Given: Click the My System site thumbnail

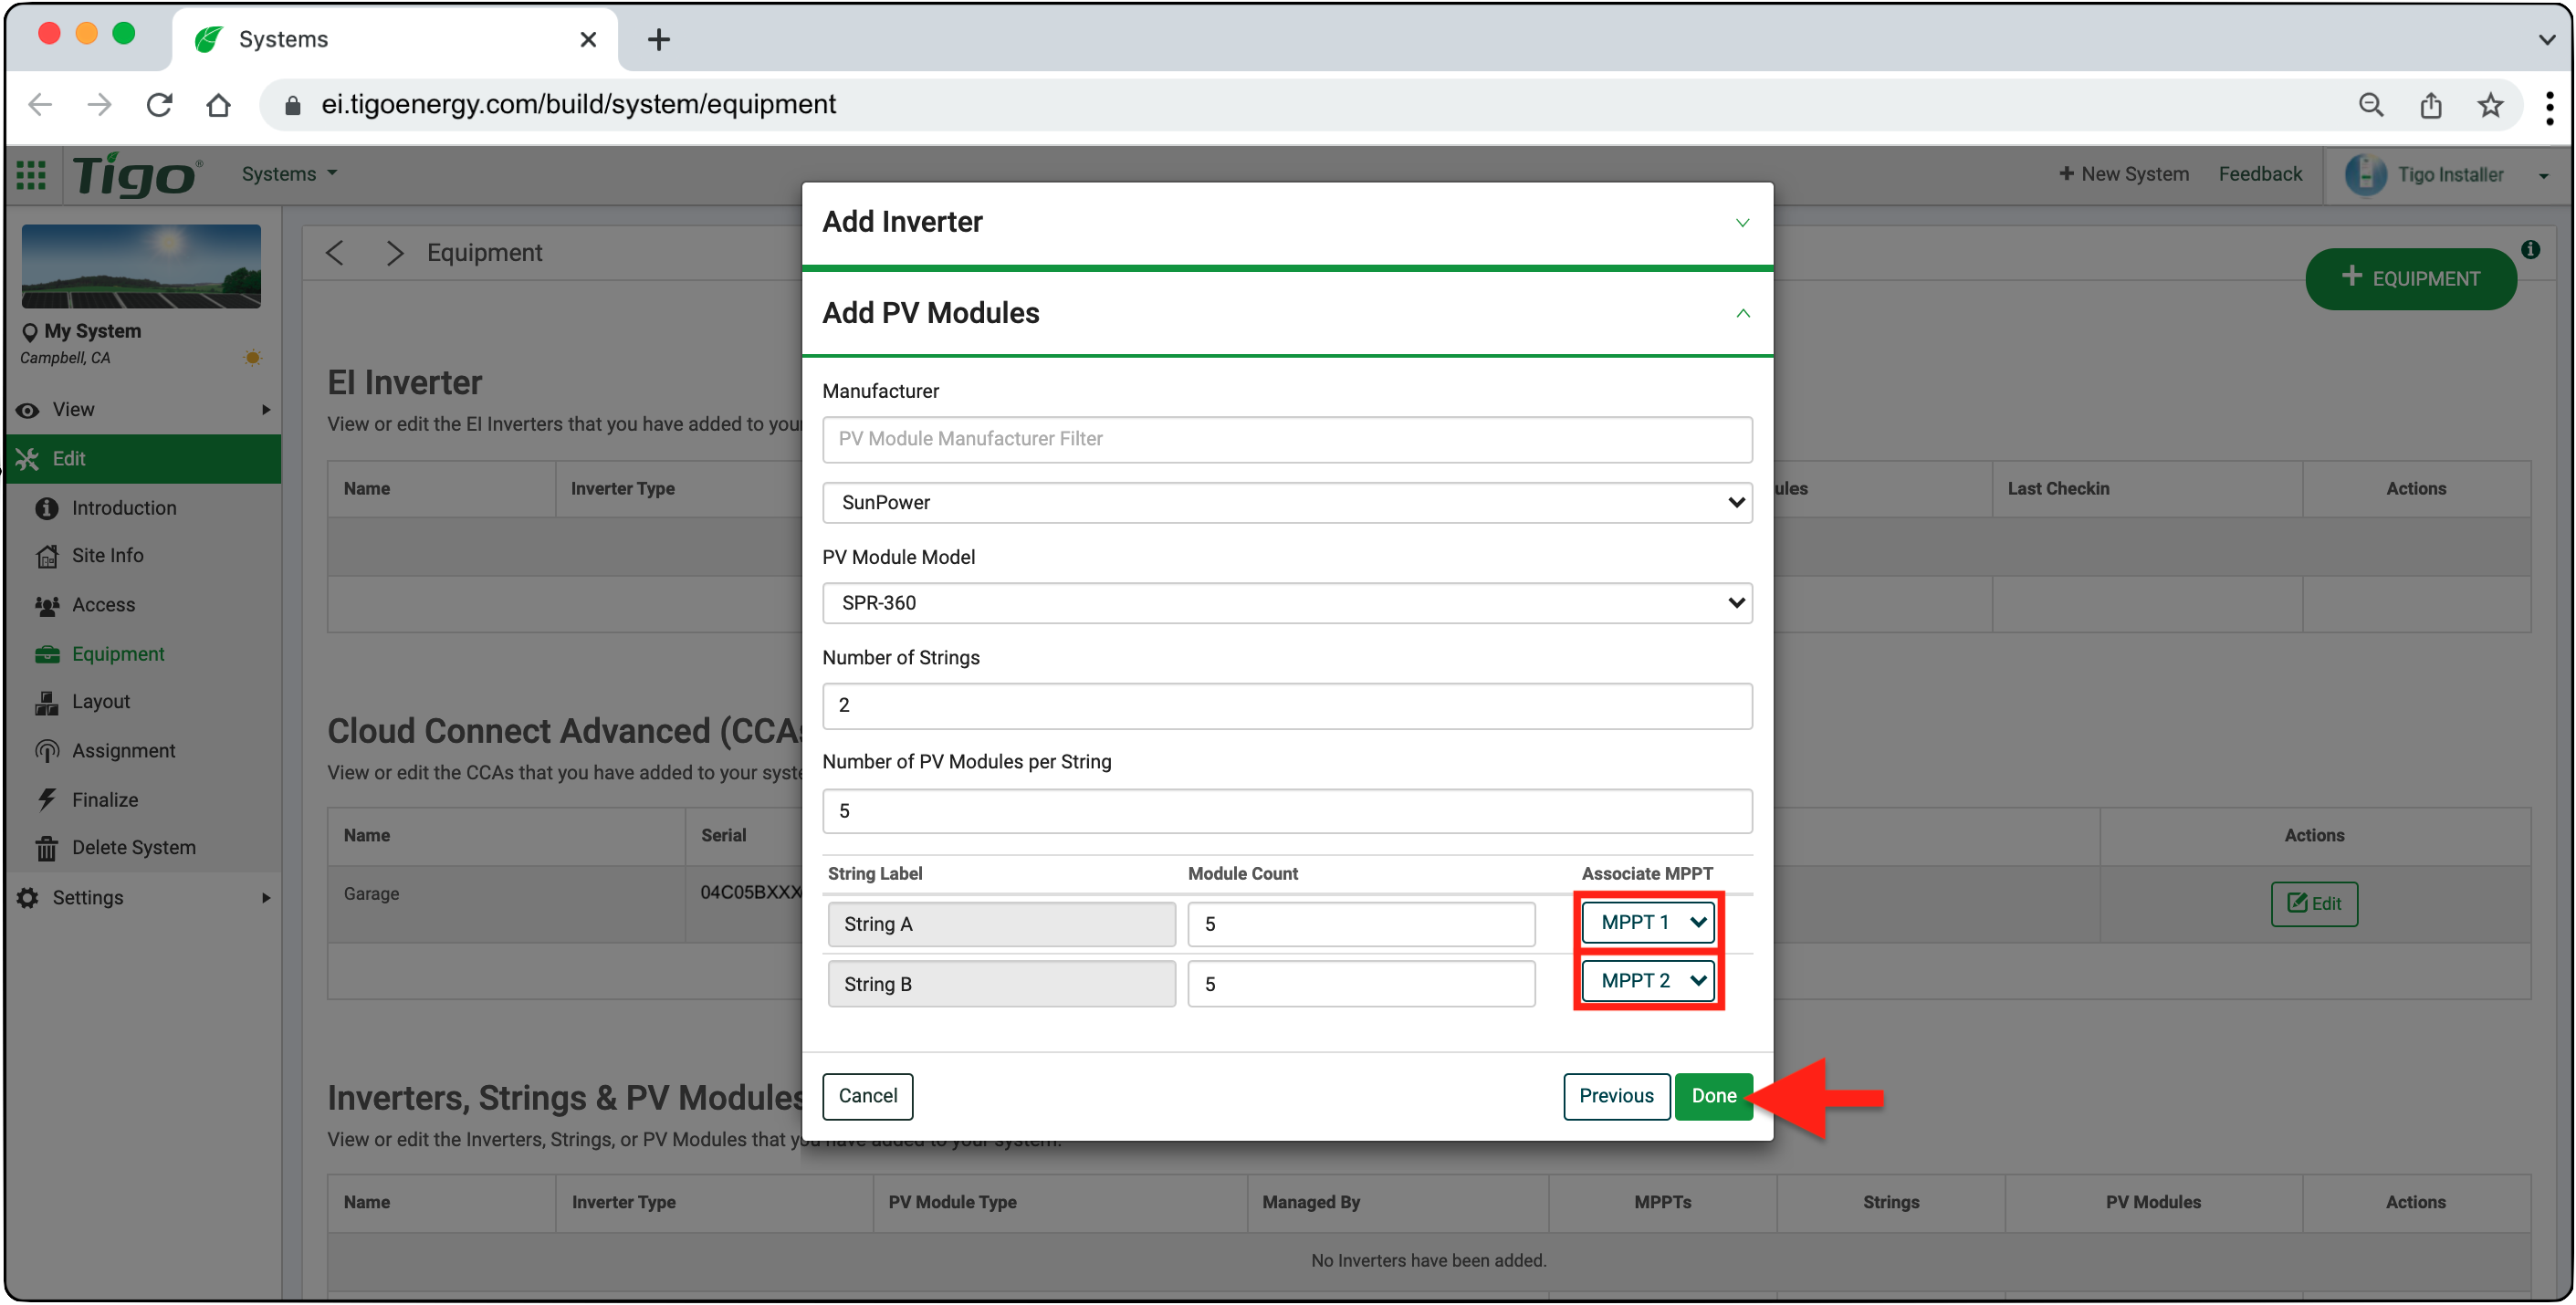Looking at the screenshot, I should point(141,266).
